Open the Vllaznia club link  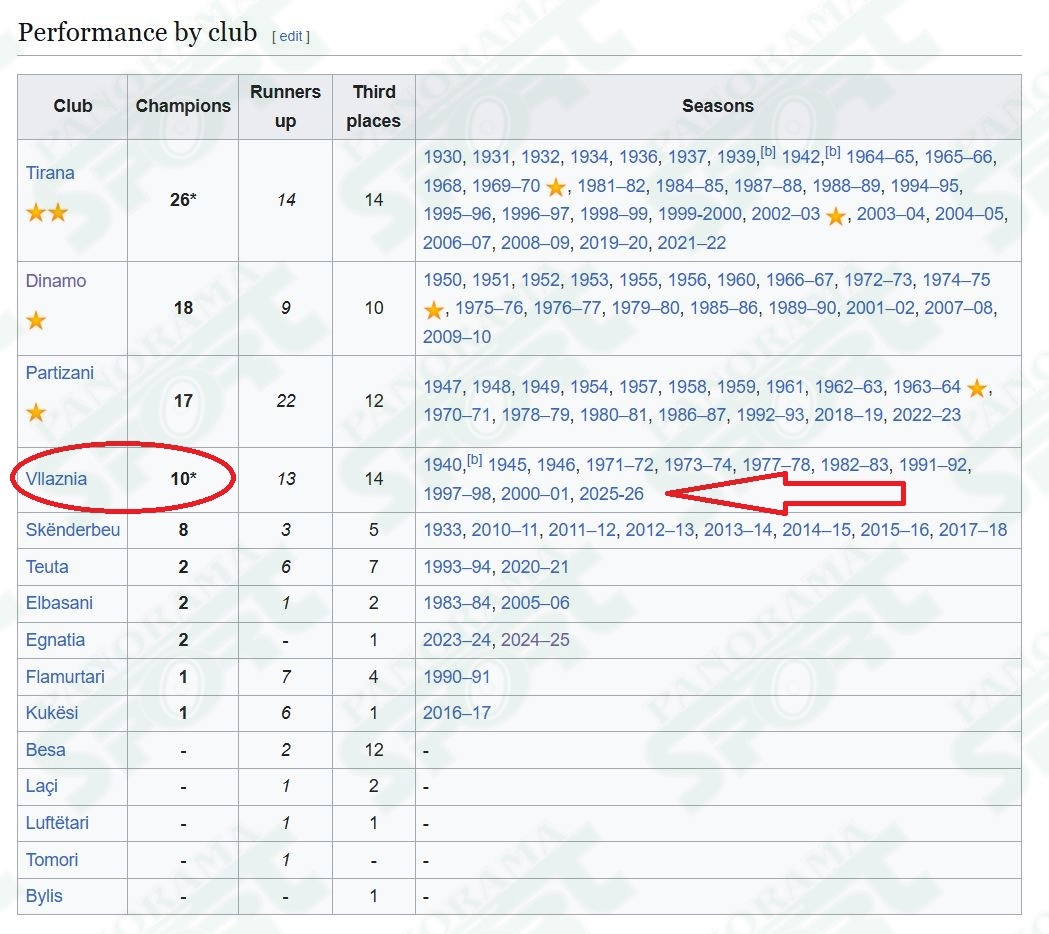(56, 479)
